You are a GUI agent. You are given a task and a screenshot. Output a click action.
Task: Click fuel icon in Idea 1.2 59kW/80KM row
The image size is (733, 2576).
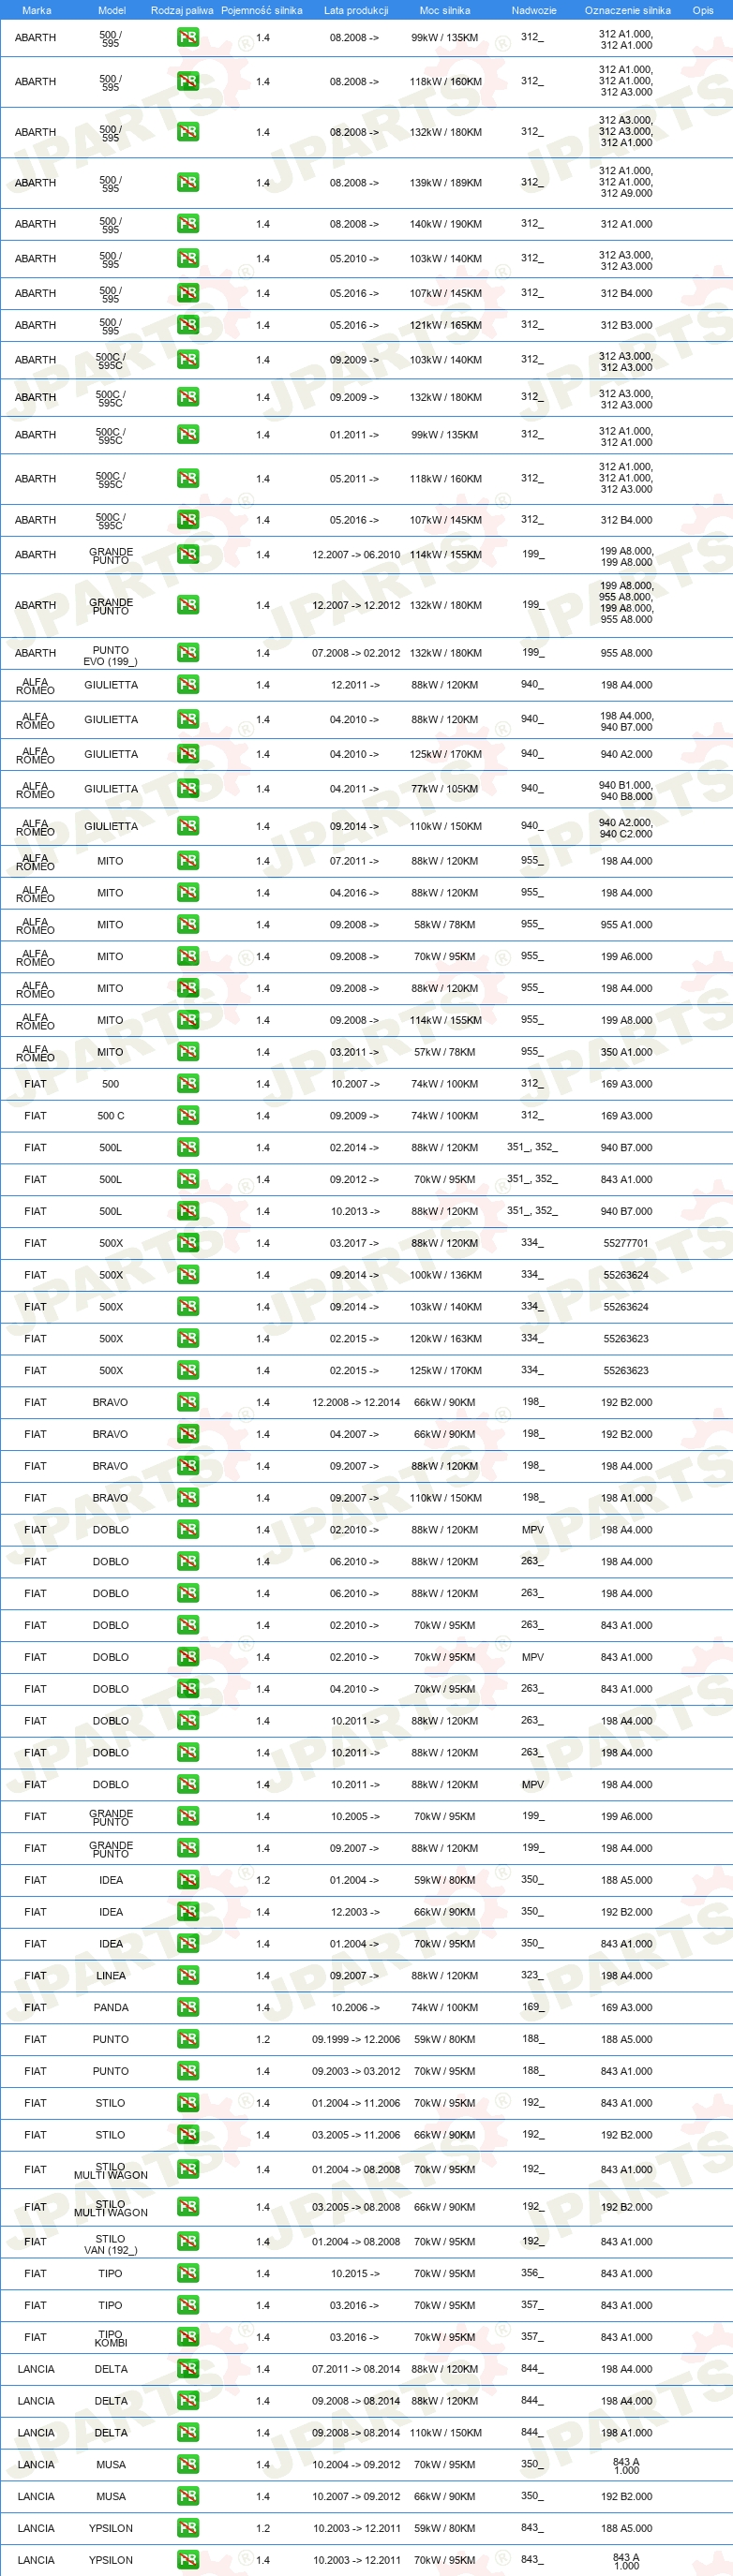point(188,1881)
